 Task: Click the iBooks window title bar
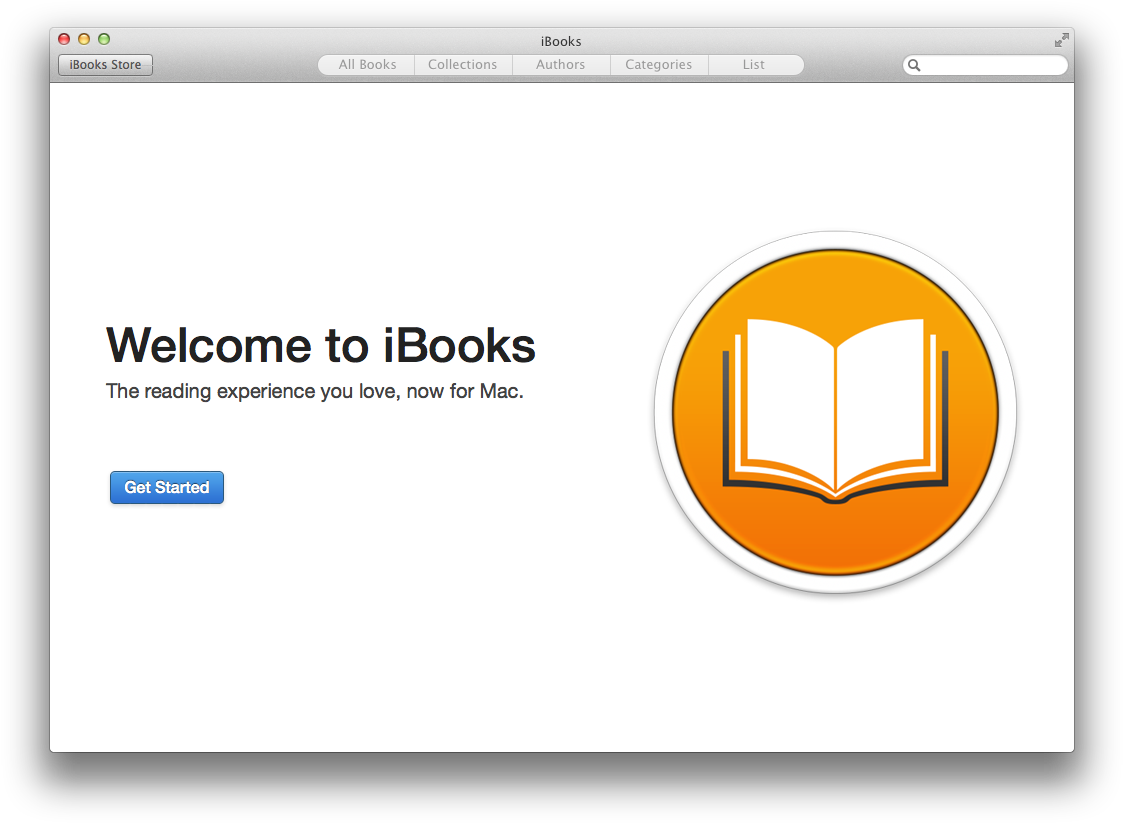pos(560,41)
